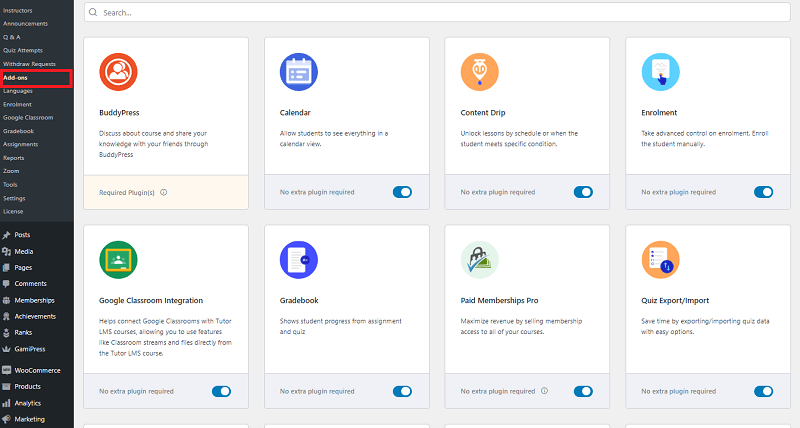Click the Posts pin icon

click(x=6, y=235)
